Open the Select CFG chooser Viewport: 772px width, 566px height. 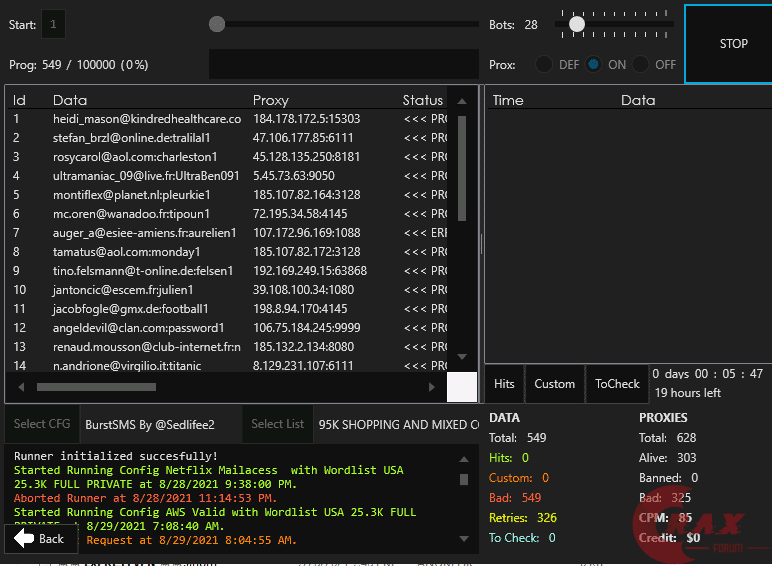[x=42, y=424]
